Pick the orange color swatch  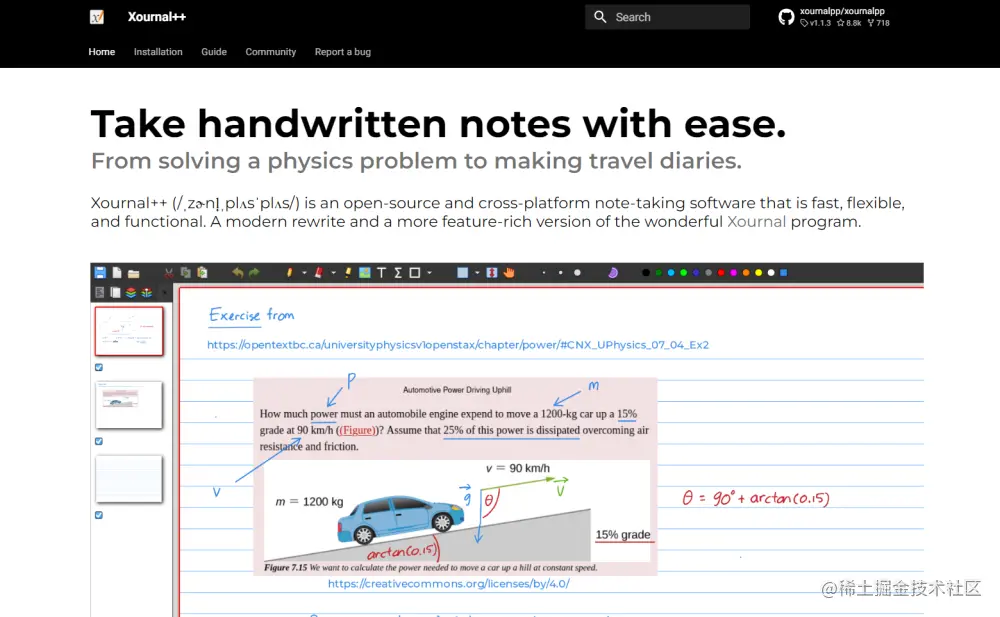coord(746,272)
